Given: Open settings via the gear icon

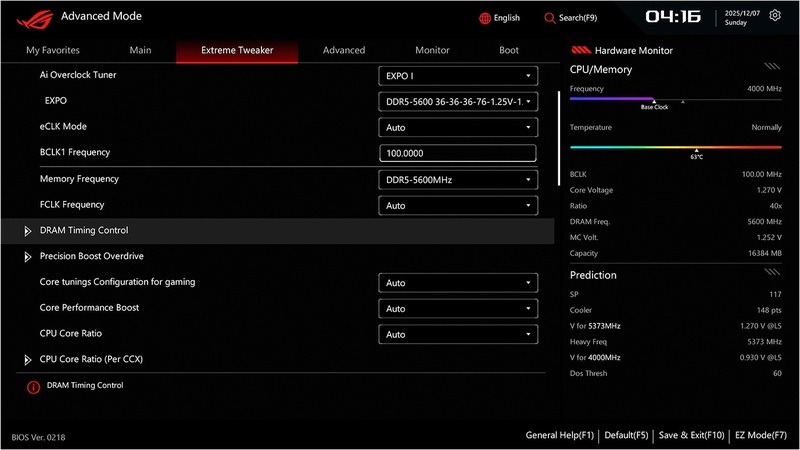Looking at the screenshot, I should pos(774,15).
